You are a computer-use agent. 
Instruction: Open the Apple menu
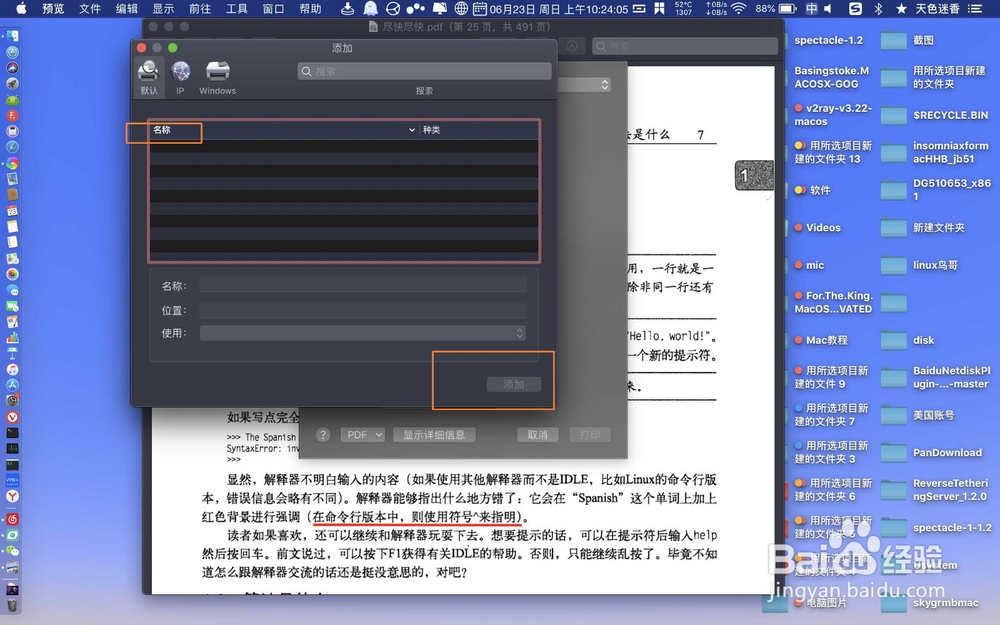pyautogui.click(x=21, y=8)
